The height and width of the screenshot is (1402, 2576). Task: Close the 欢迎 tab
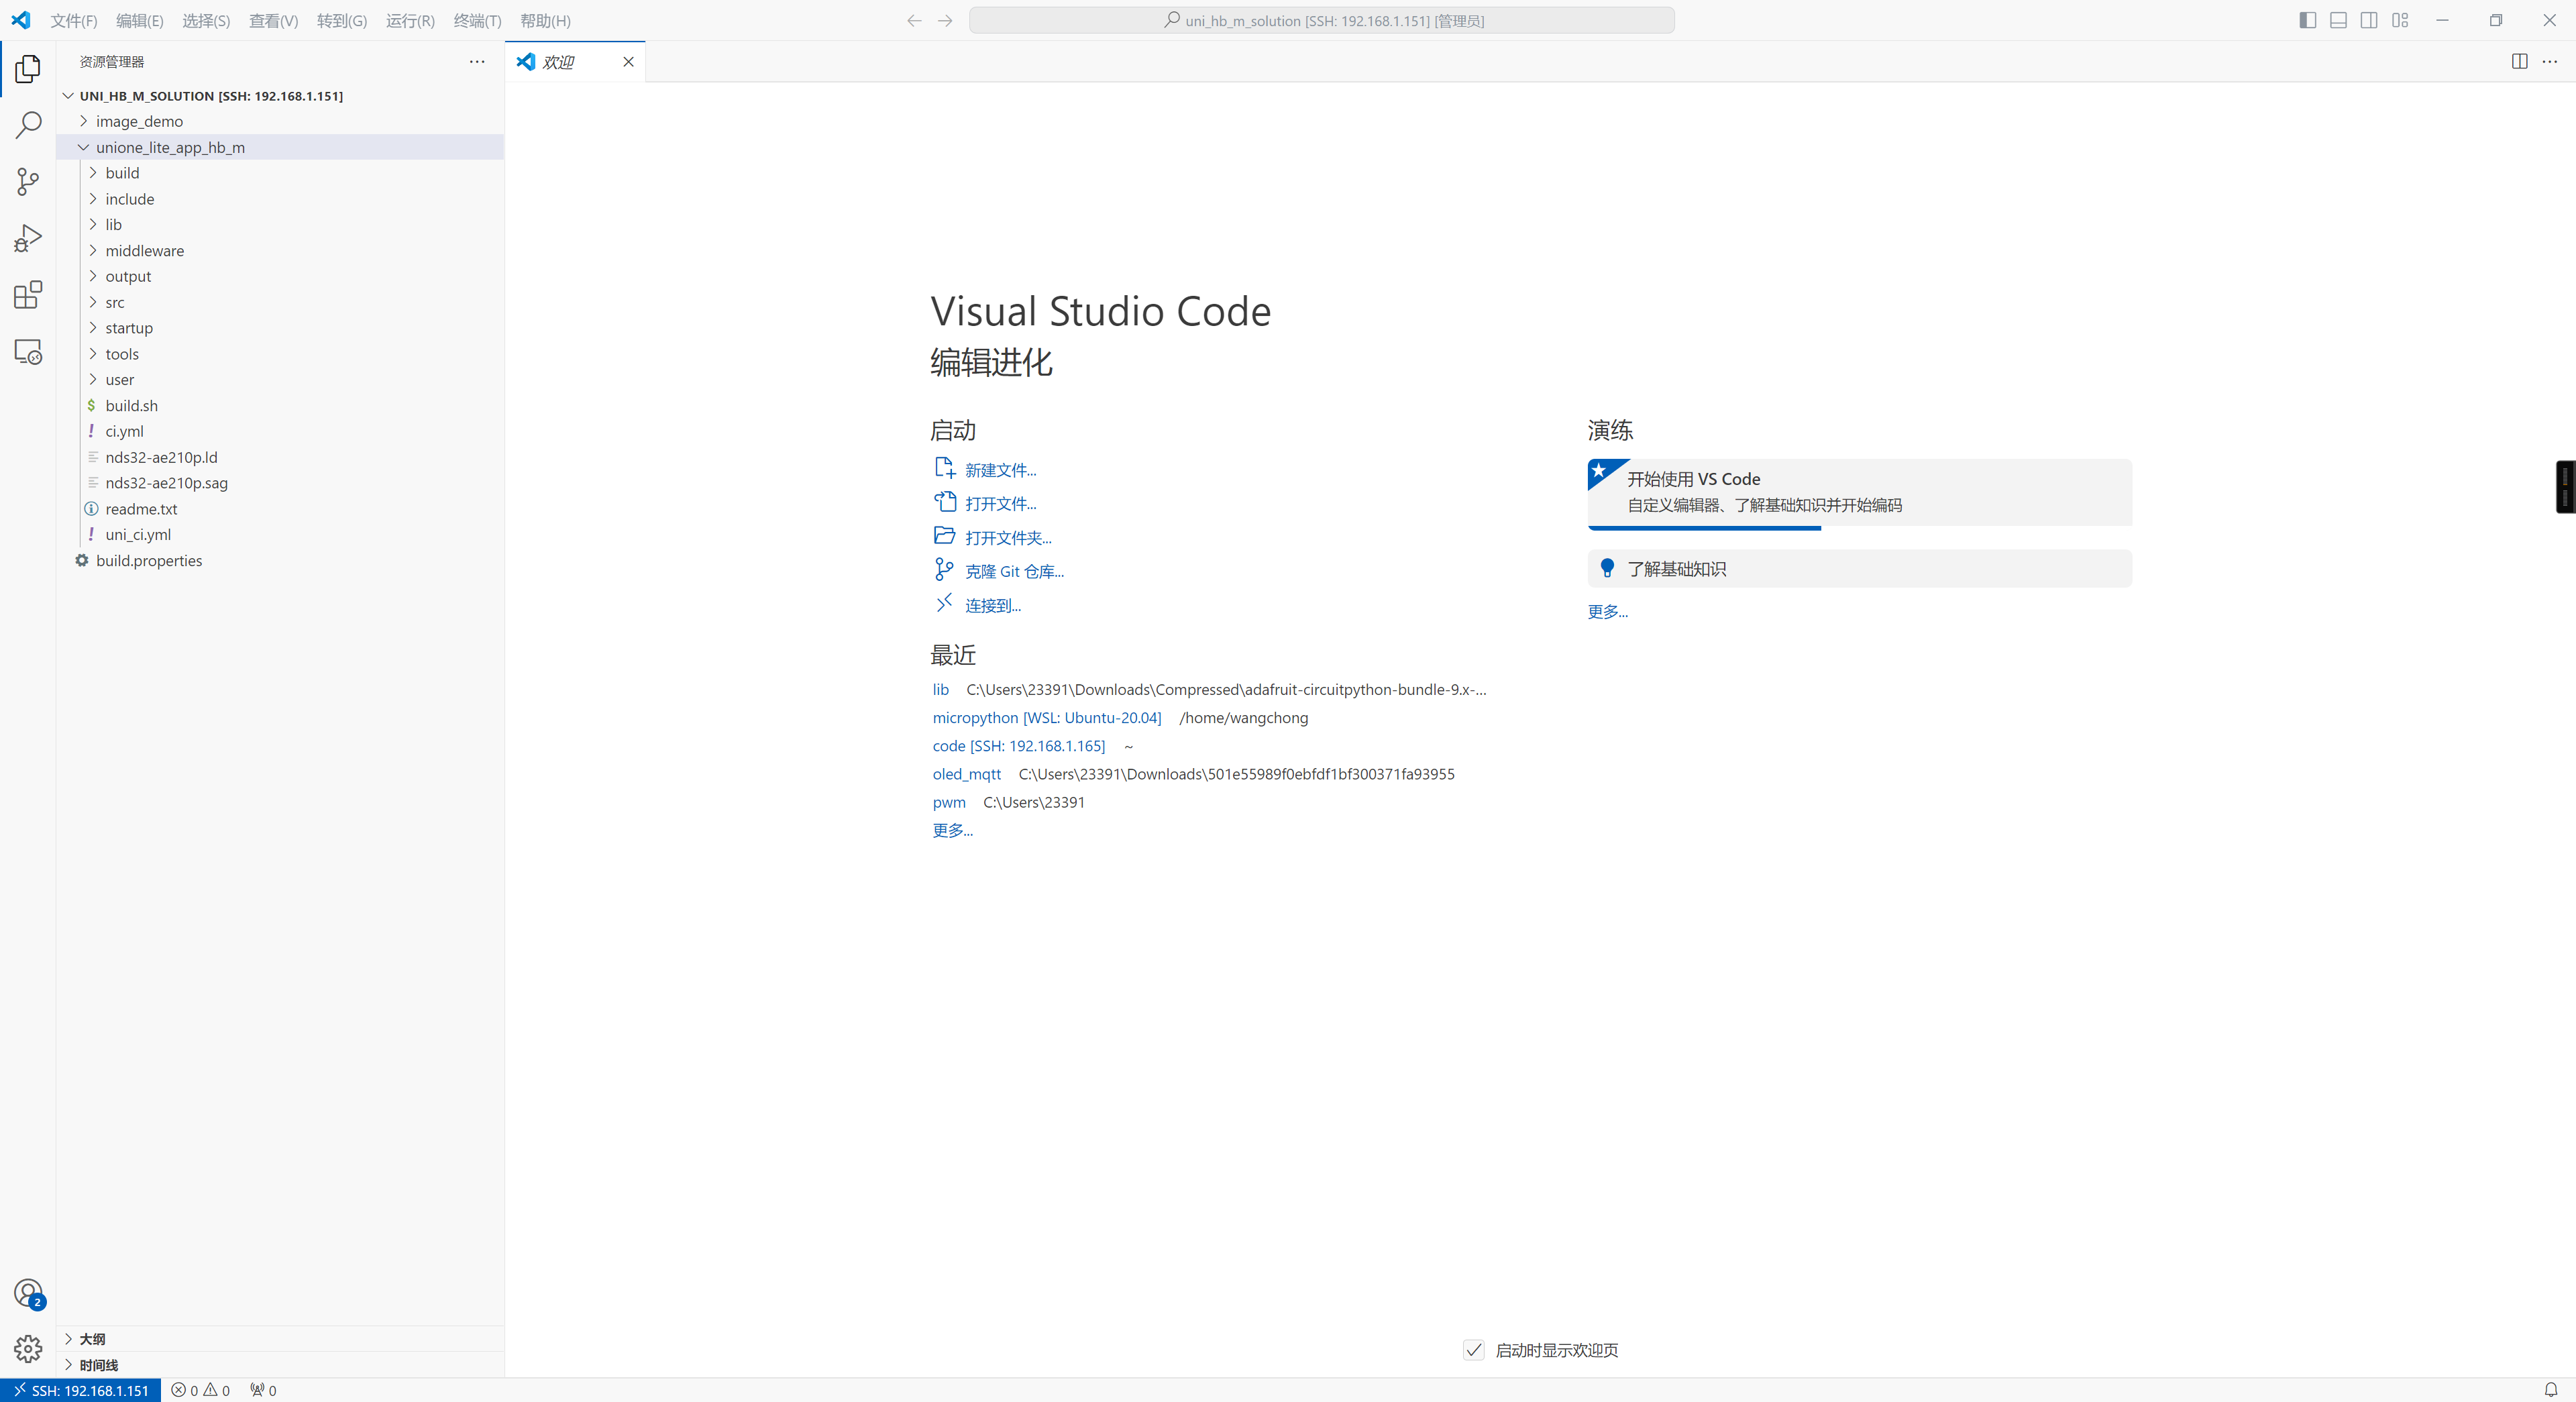[628, 62]
